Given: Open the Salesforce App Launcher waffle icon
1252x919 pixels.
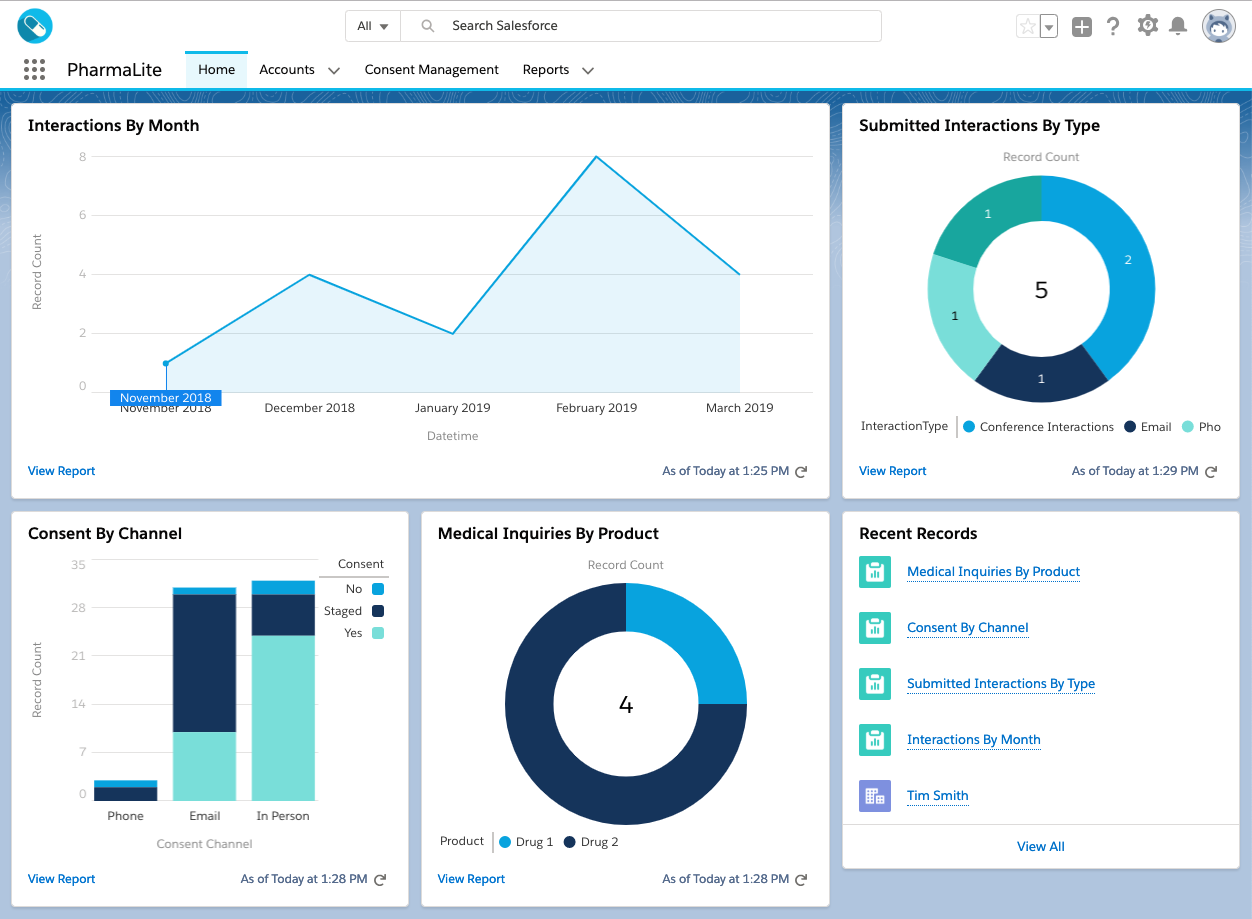Looking at the screenshot, I should point(34,70).
